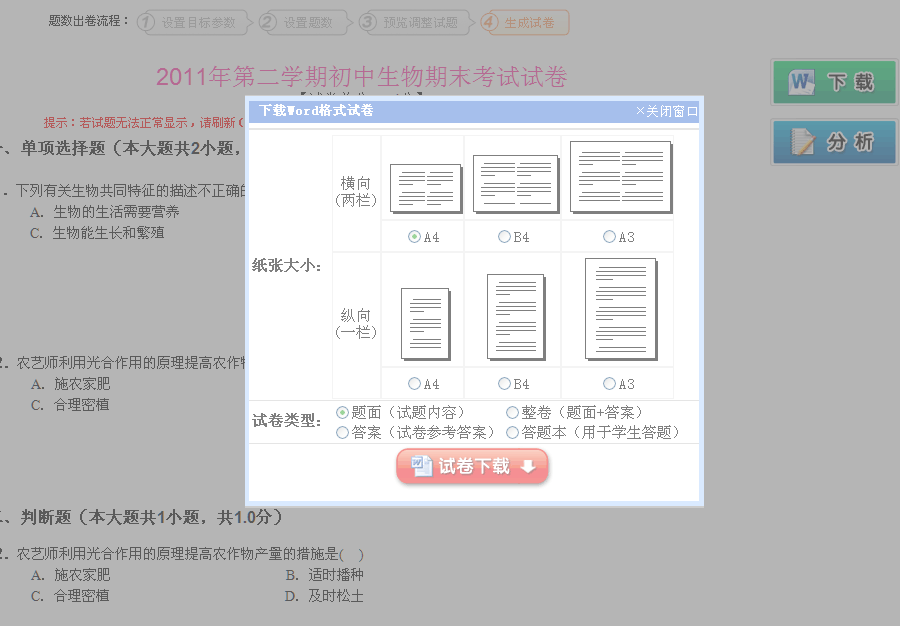The width and height of the screenshot is (900, 626).
Task: Click the portrait A3 single-column page thumbnail
Action: [x=620, y=309]
